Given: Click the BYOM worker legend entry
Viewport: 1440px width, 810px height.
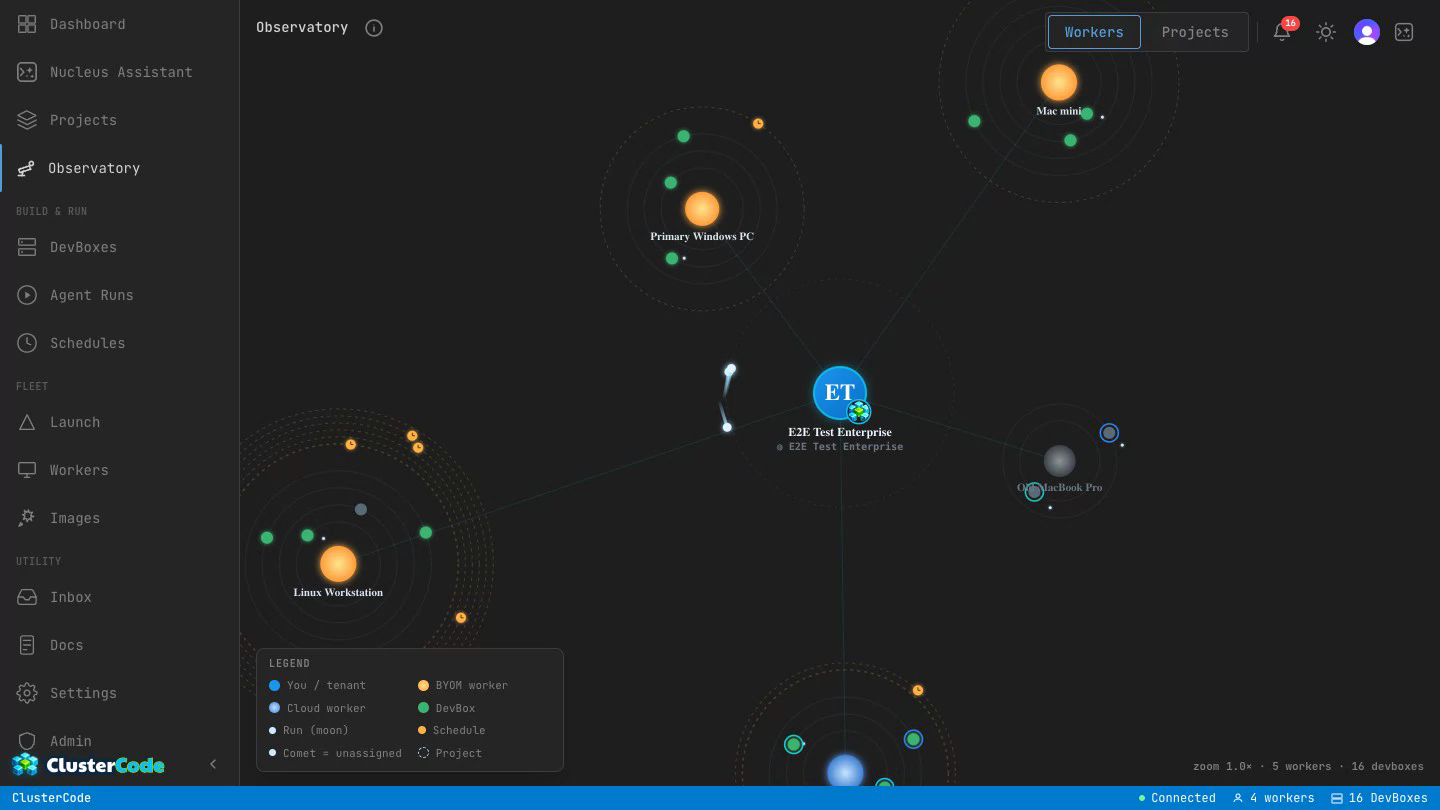Looking at the screenshot, I should (x=463, y=685).
